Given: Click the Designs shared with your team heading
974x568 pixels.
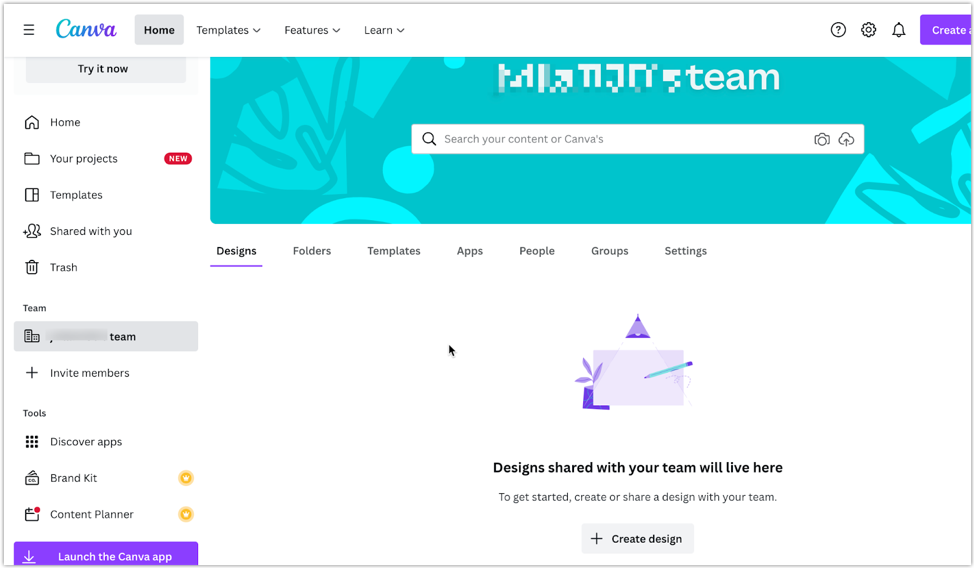Looking at the screenshot, I should [637, 468].
